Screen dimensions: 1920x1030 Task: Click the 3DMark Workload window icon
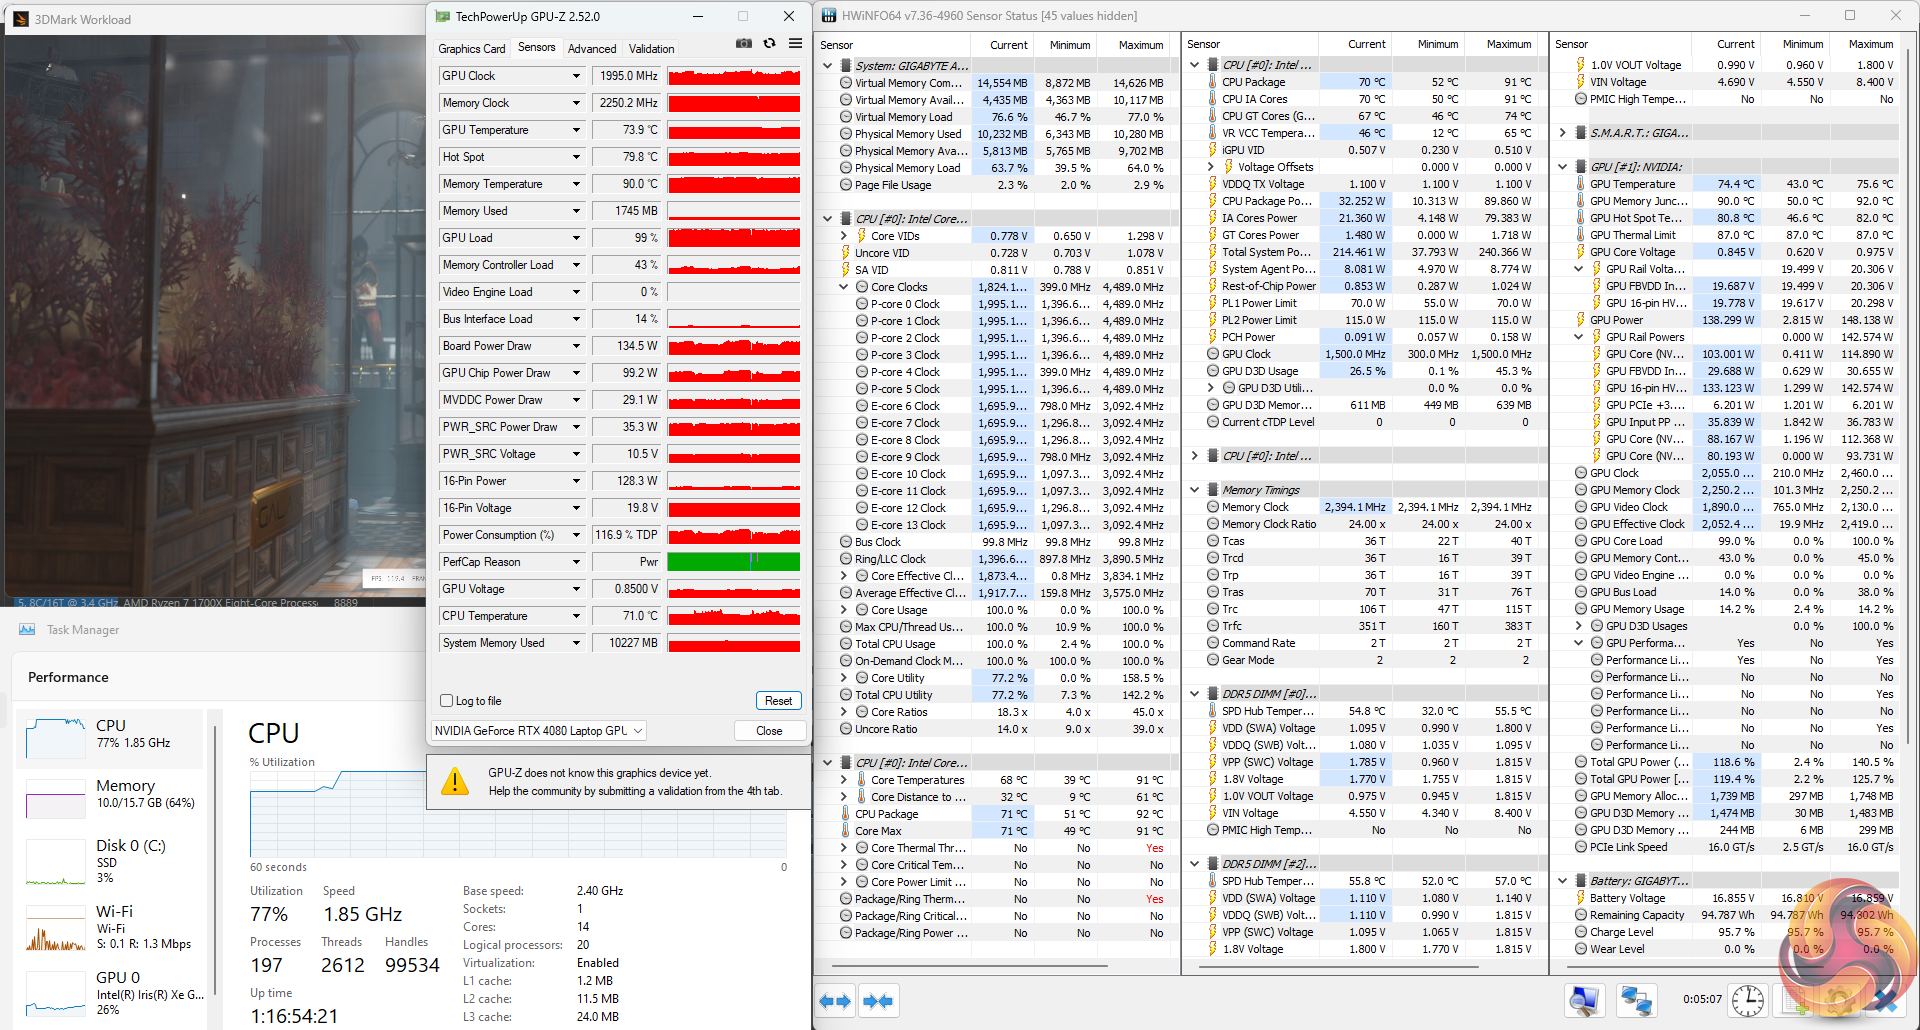pyautogui.click(x=20, y=19)
